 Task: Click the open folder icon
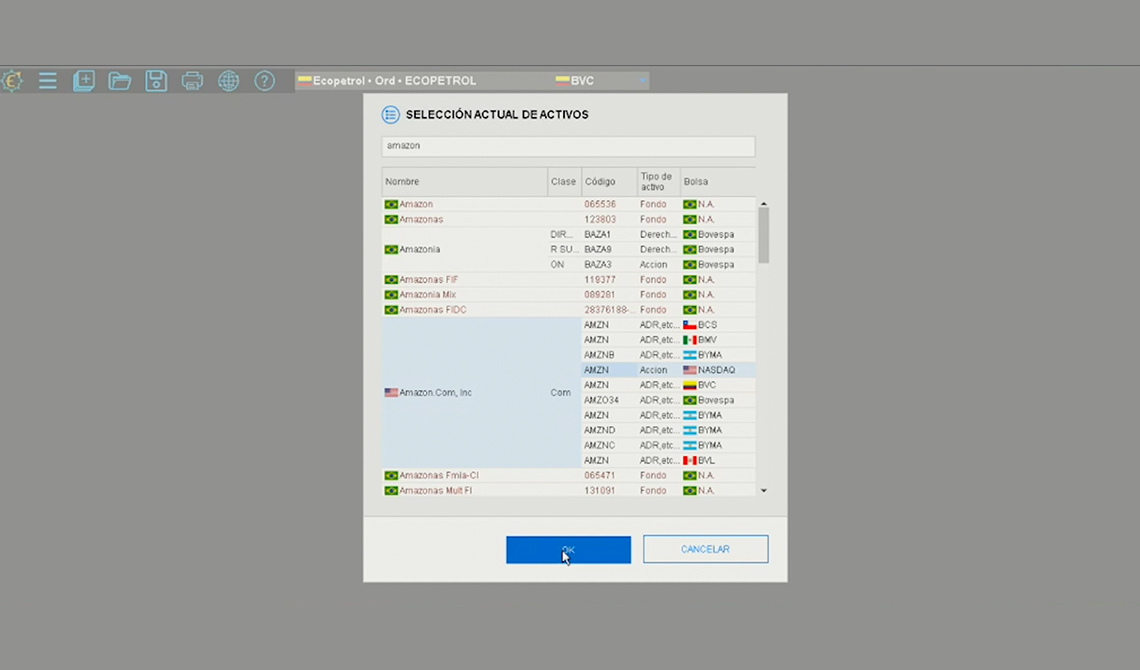[120, 81]
